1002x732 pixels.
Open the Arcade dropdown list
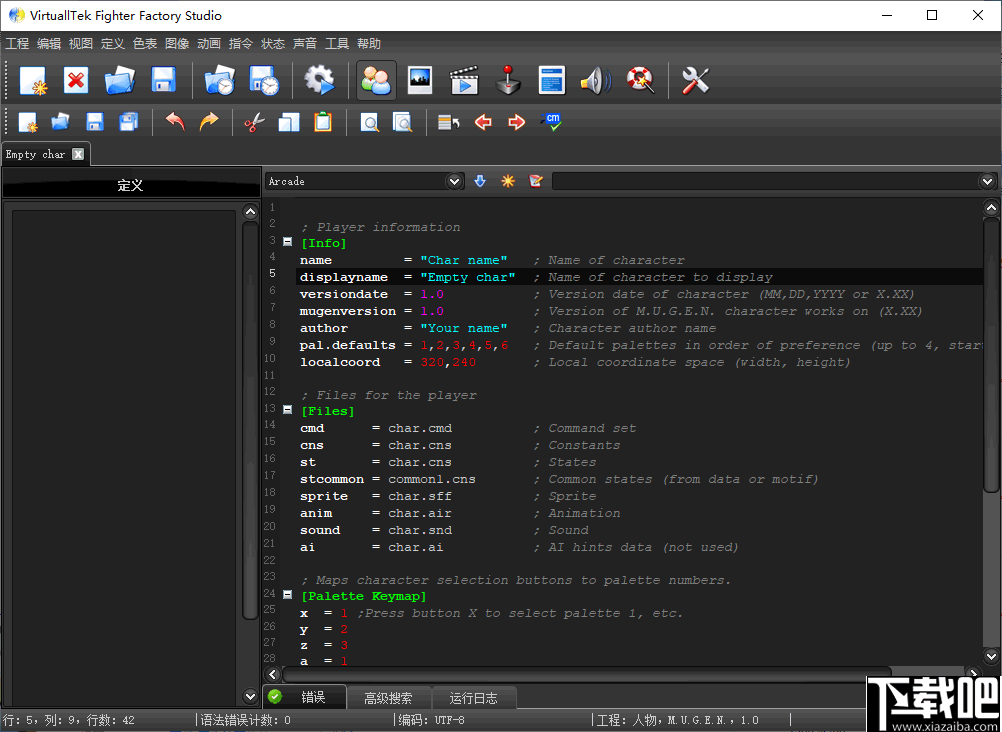pyautogui.click(x=455, y=181)
